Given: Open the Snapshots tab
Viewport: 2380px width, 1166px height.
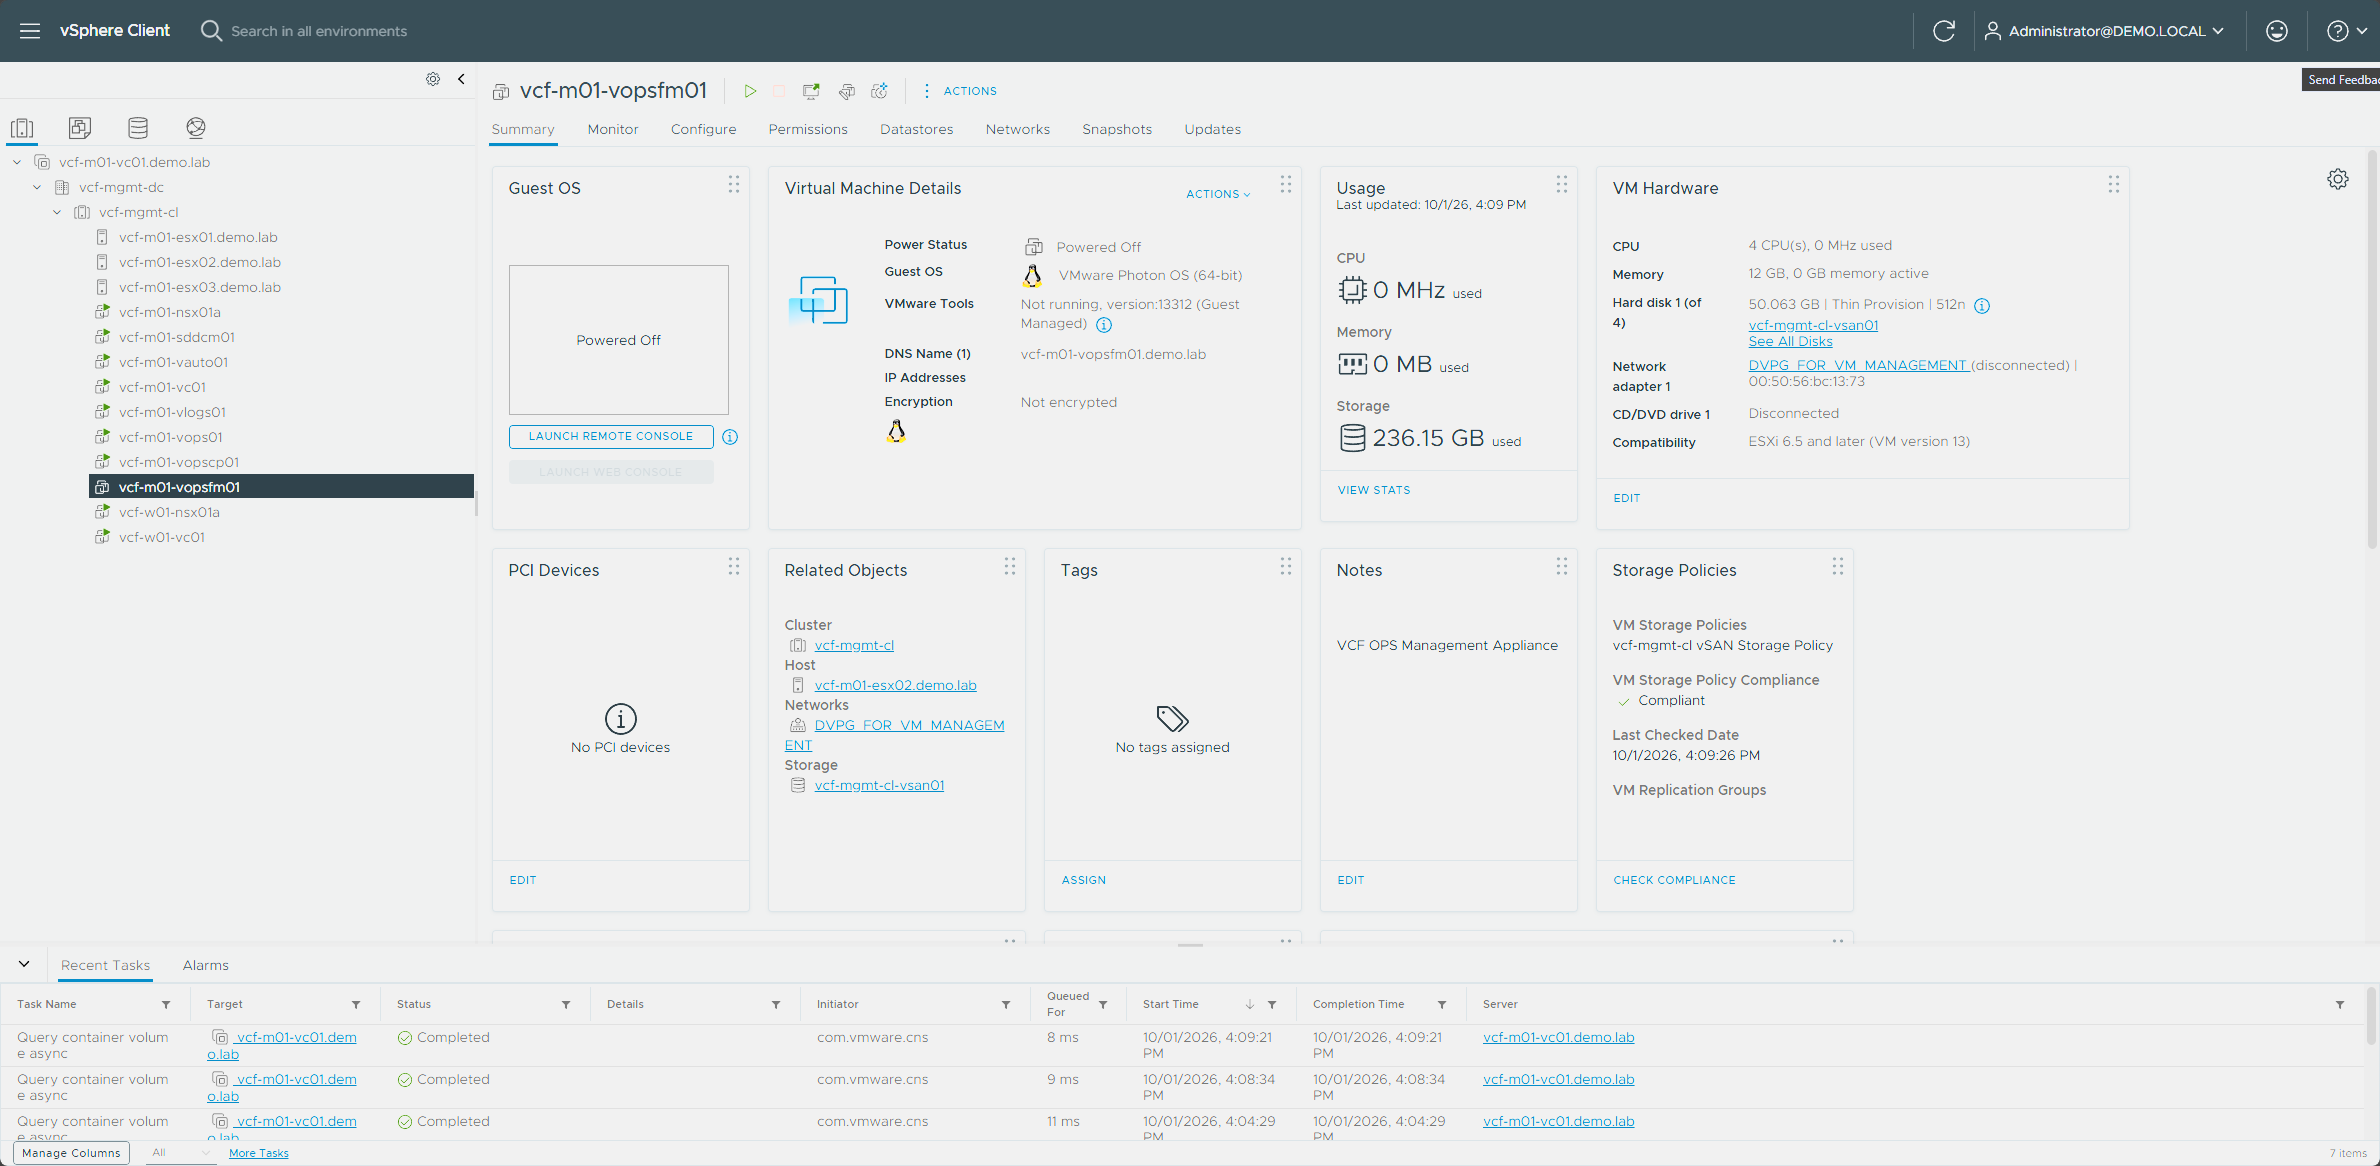Looking at the screenshot, I should click(1117, 129).
